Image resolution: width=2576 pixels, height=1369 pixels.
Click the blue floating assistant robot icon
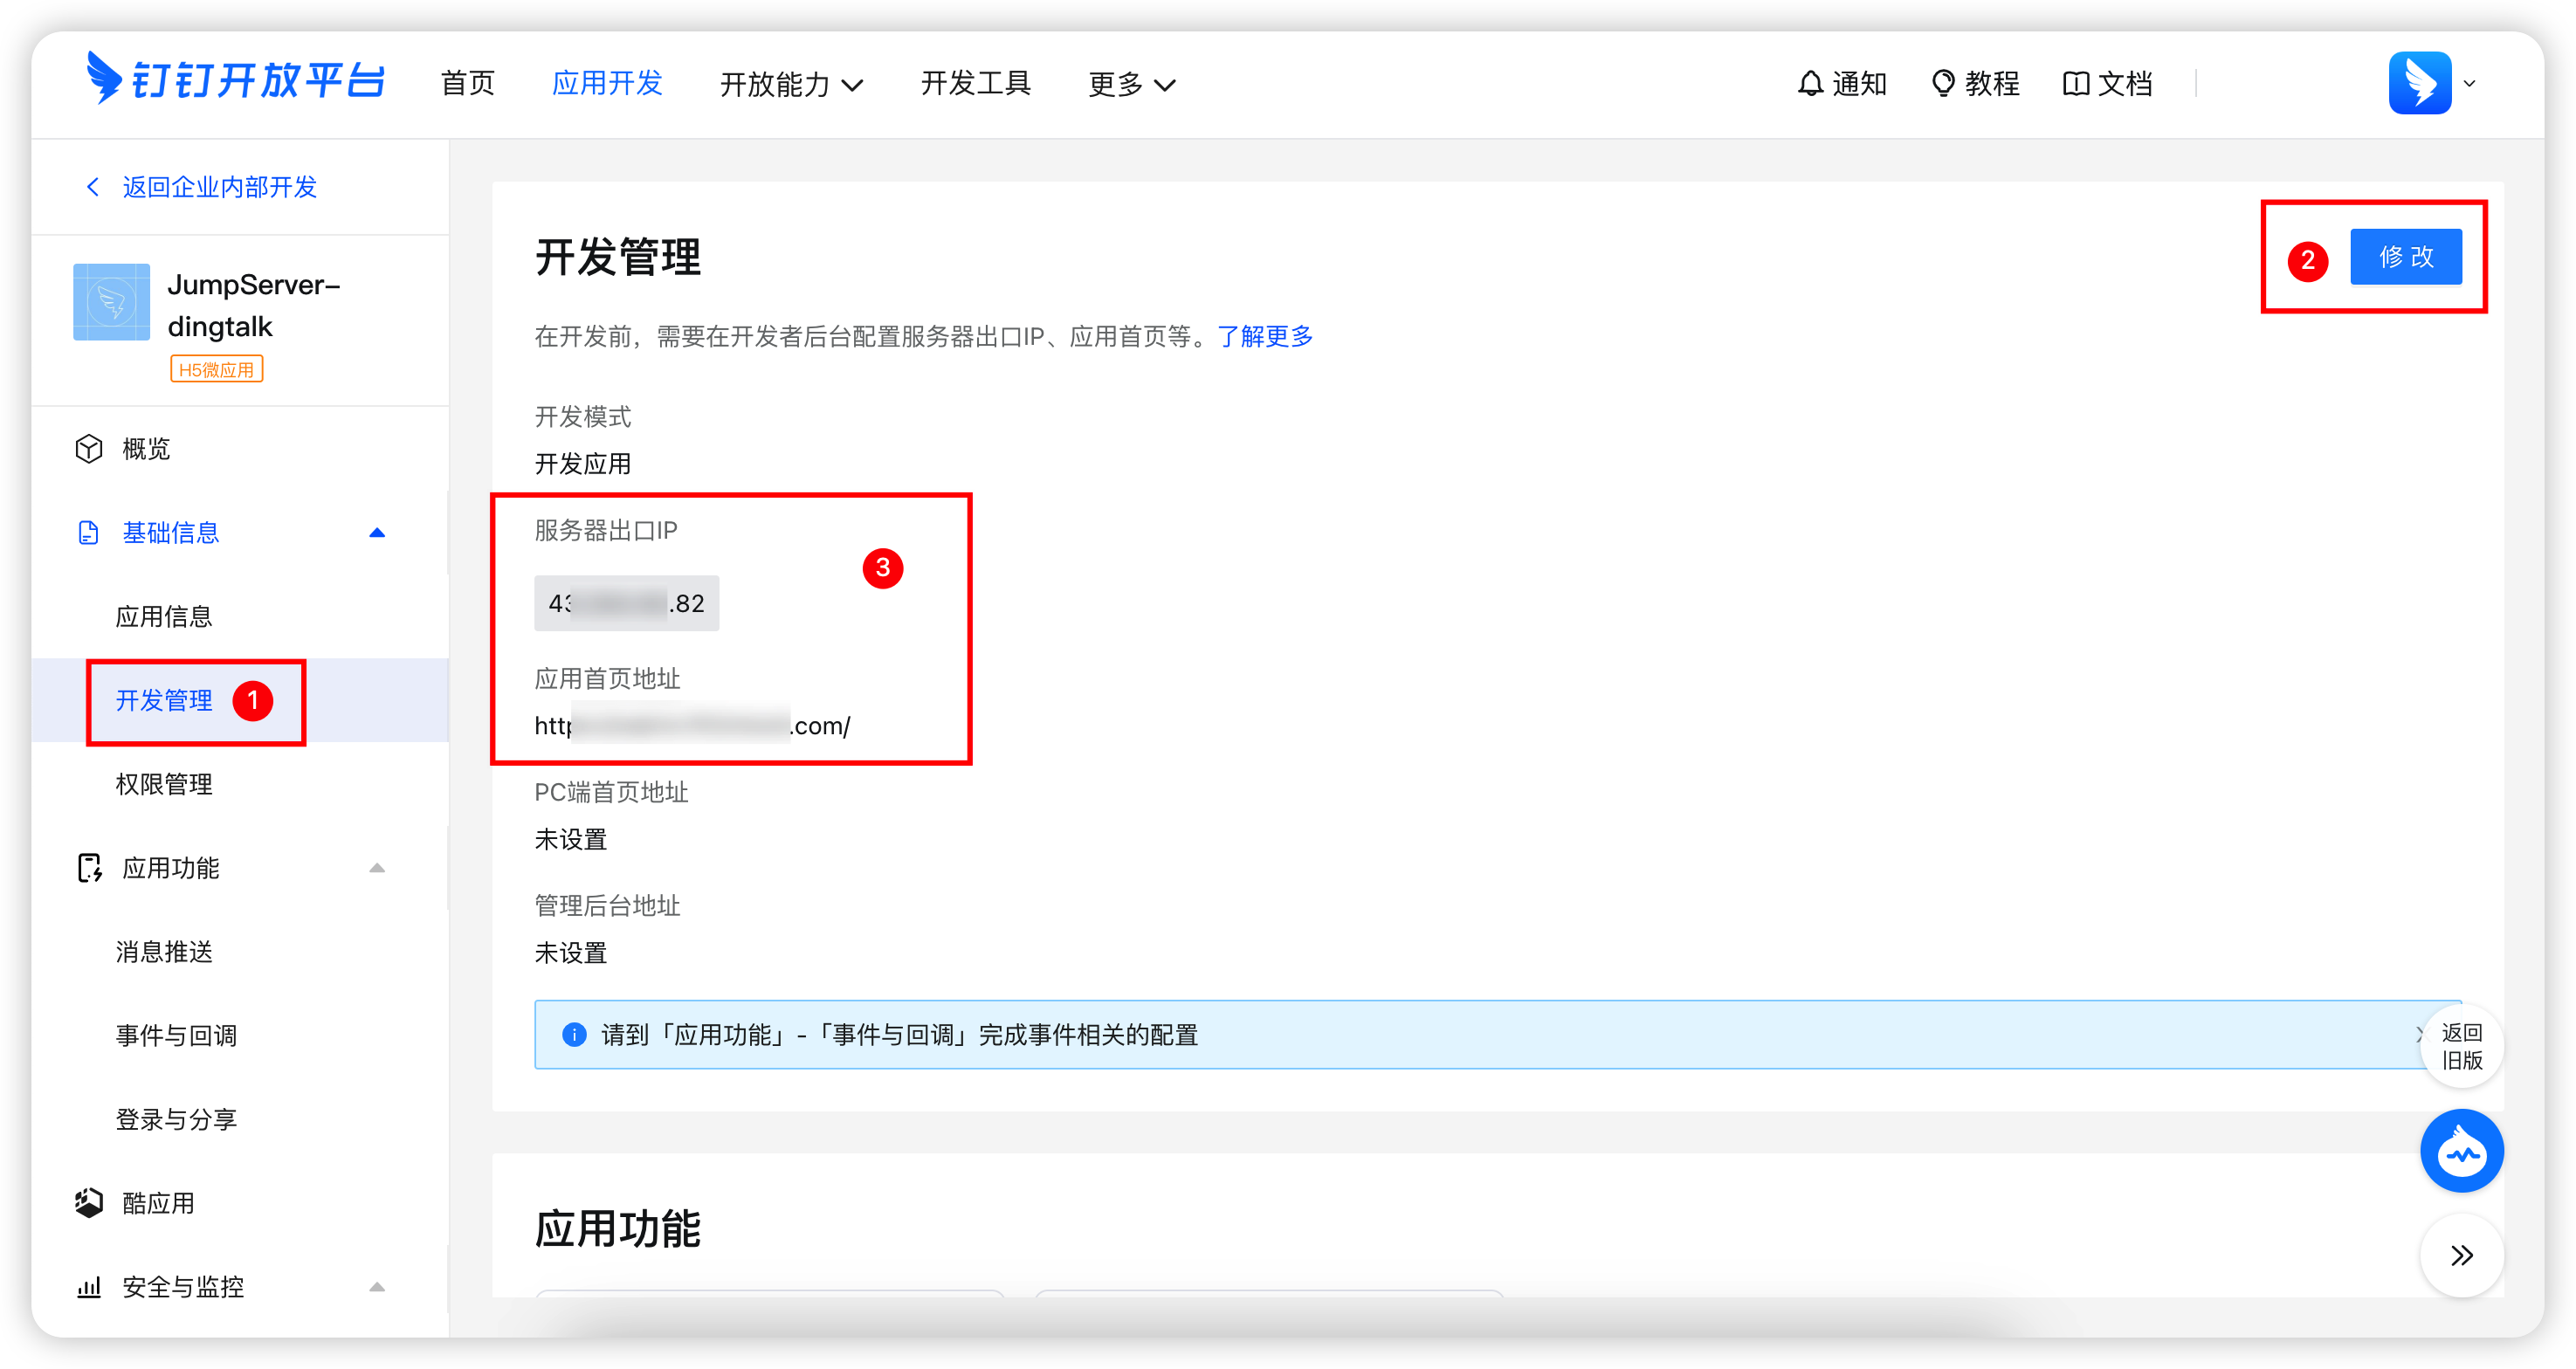2462,1151
